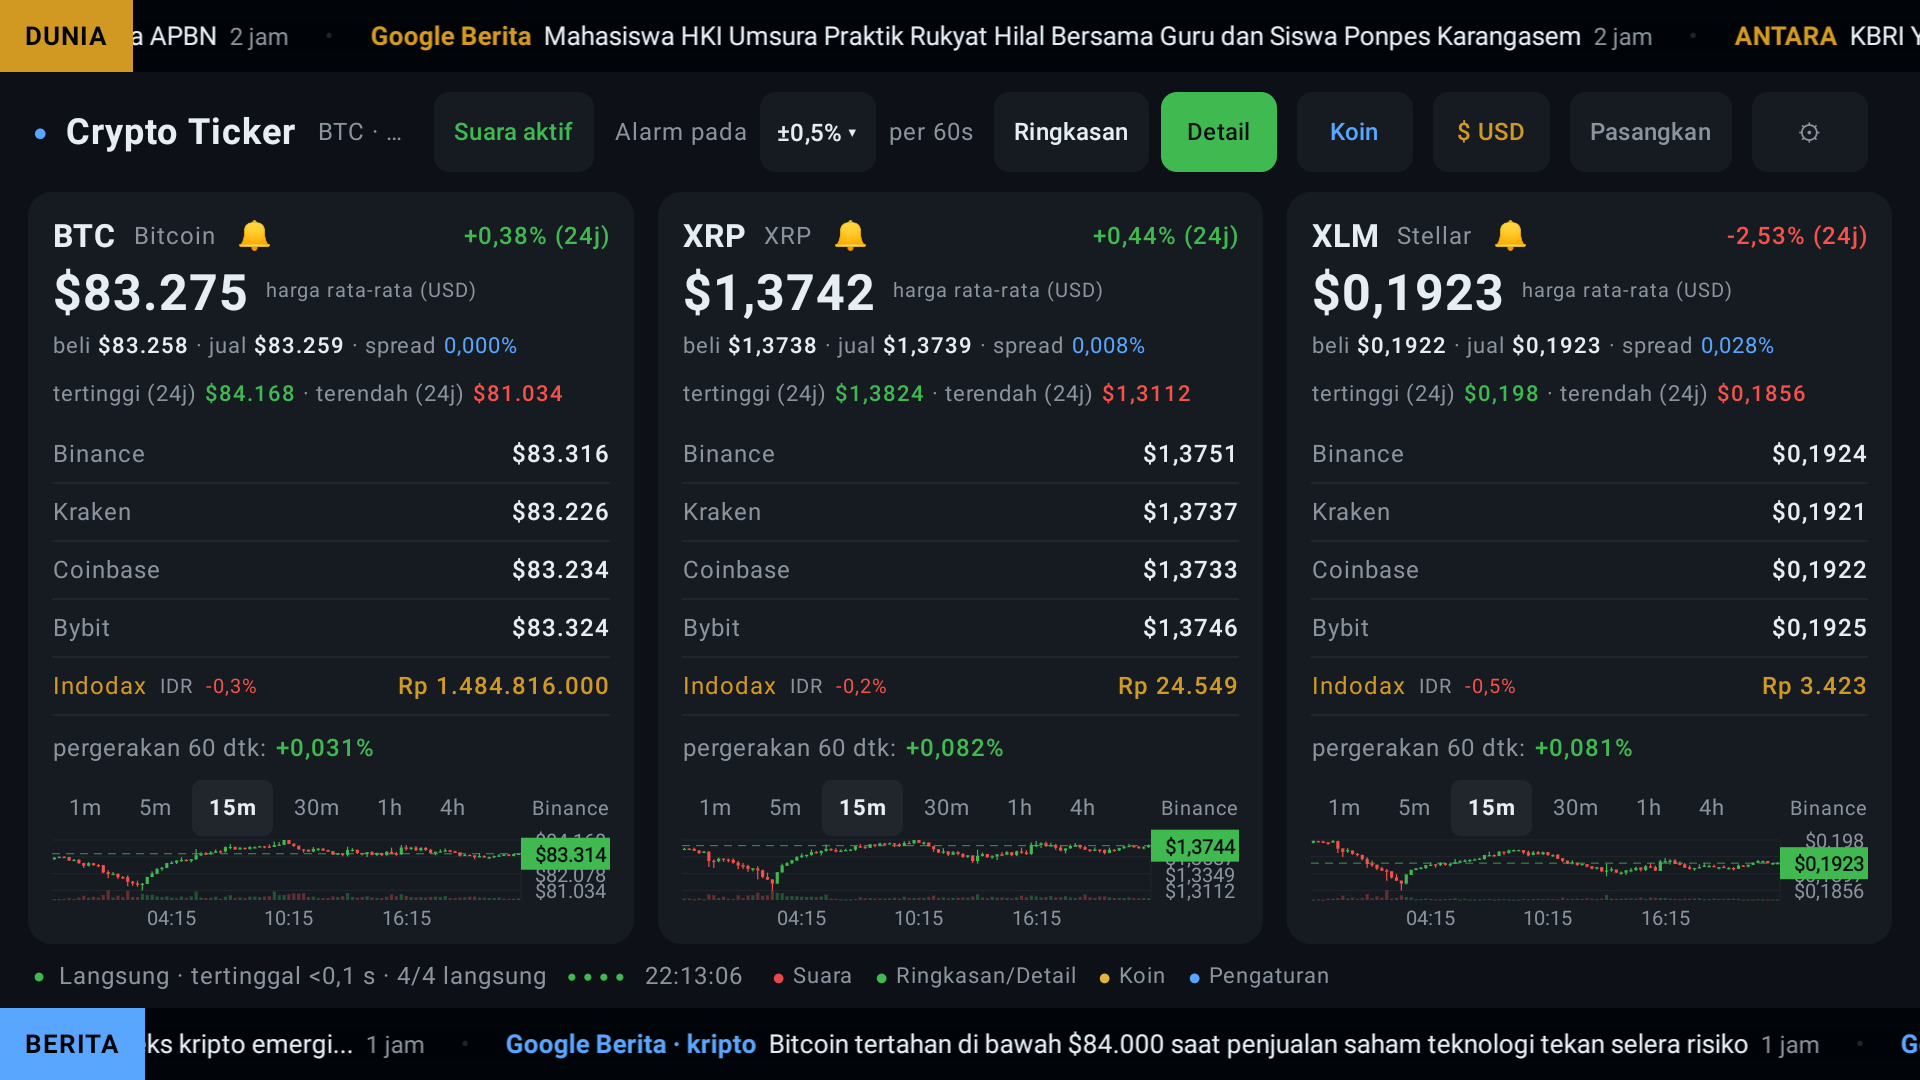Select 30m timeframe on the XRP chart
Screen dimensions: 1920x1080
(946, 807)
